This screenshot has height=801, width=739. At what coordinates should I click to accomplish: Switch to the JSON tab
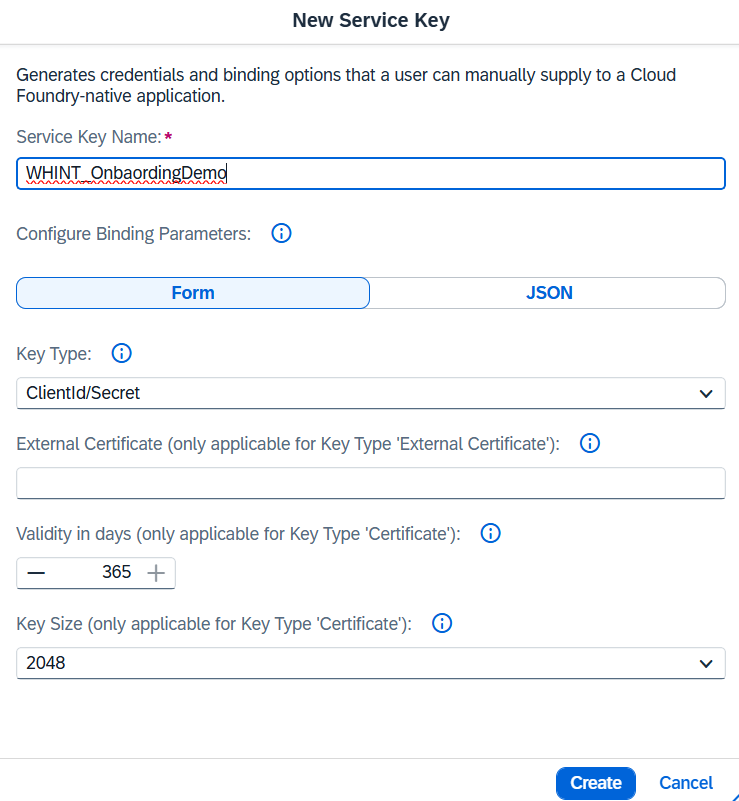click(x=548, y=293)
